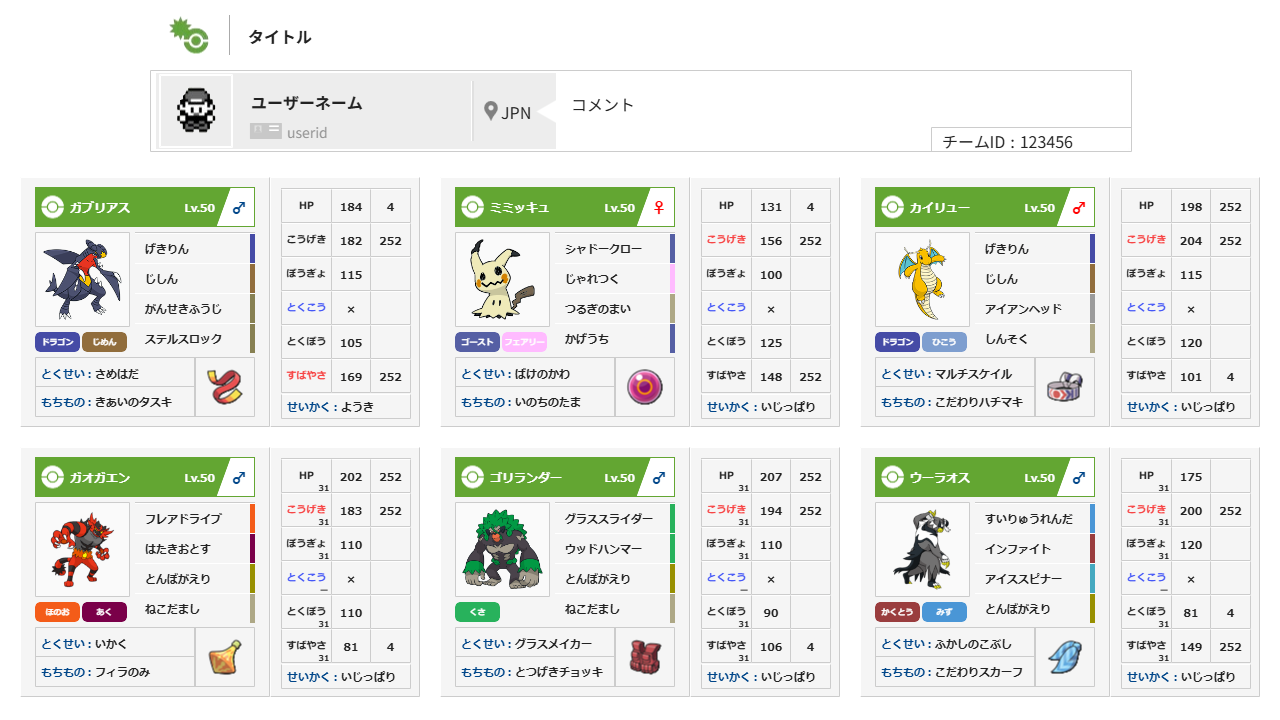This screenshot has height=720, width=1280.
Task: Click the male gender symbol on ウーラオス
Action: point(1077,476)
